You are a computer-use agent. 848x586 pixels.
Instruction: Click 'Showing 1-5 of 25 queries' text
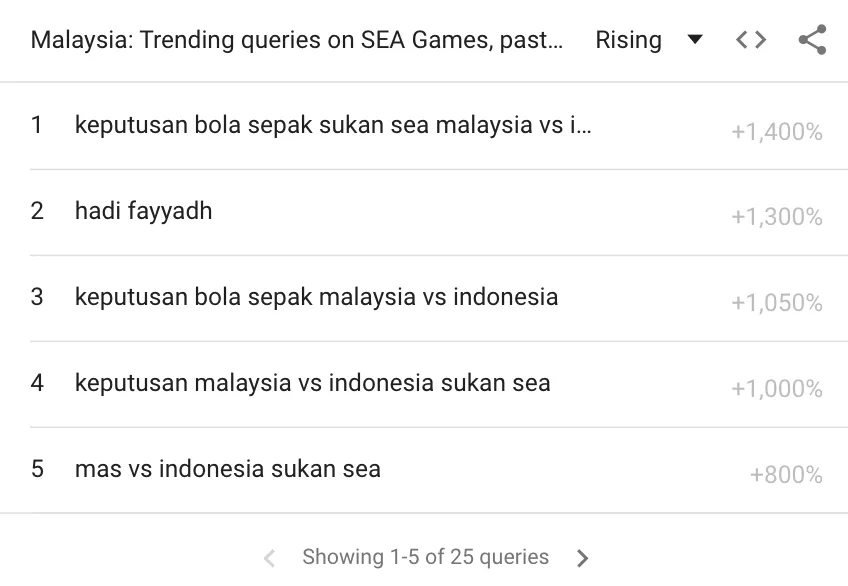tap(425, 557)
